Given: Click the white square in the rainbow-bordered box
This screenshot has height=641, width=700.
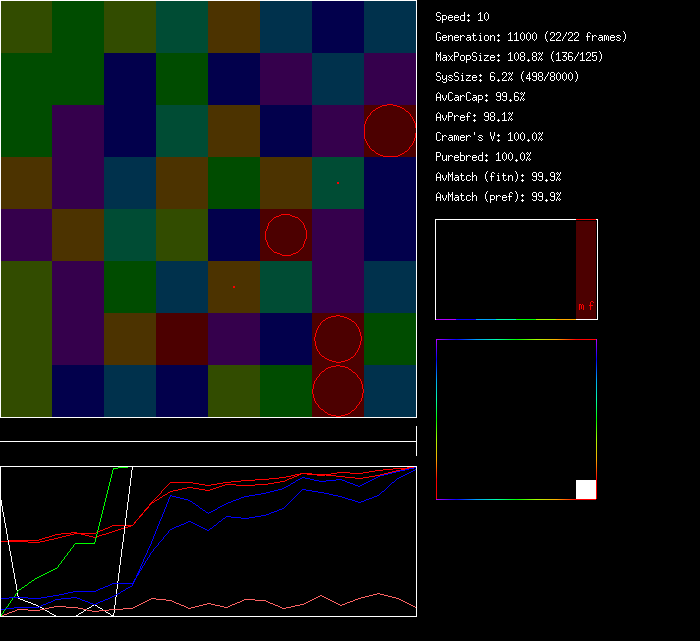Looking at the screenshot, I should [586, 489].
